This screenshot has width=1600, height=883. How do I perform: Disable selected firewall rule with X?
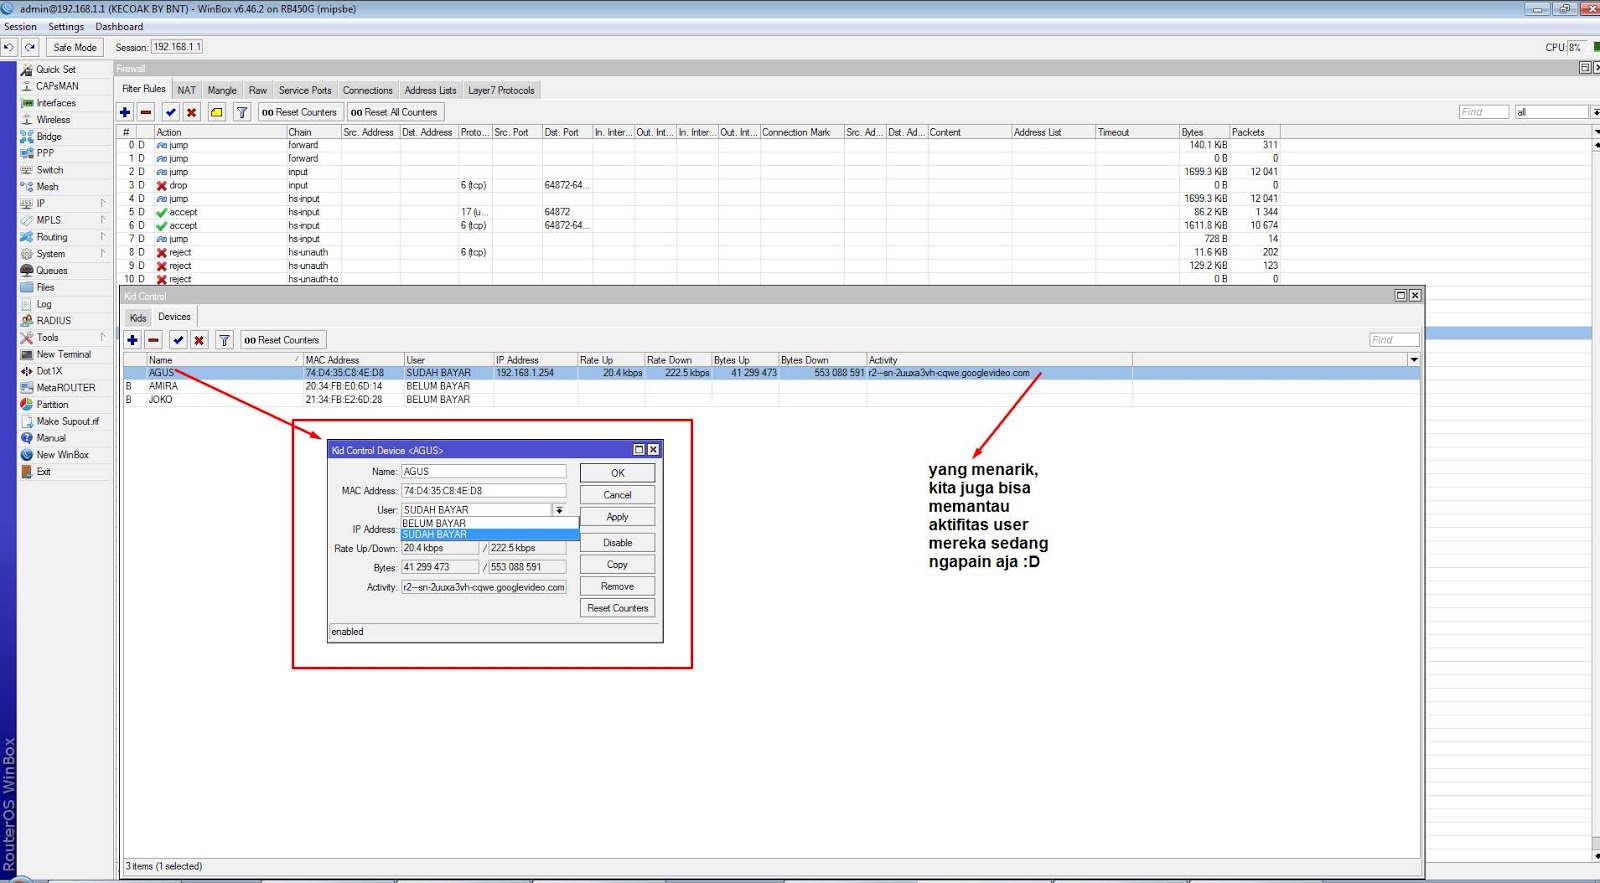point(192,112)
